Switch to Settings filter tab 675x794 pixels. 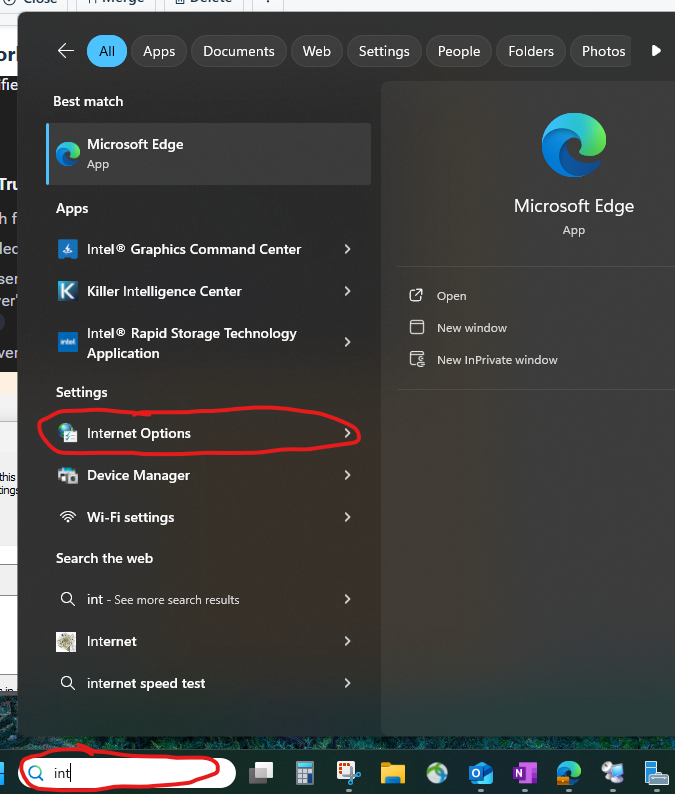coord(384,51)
